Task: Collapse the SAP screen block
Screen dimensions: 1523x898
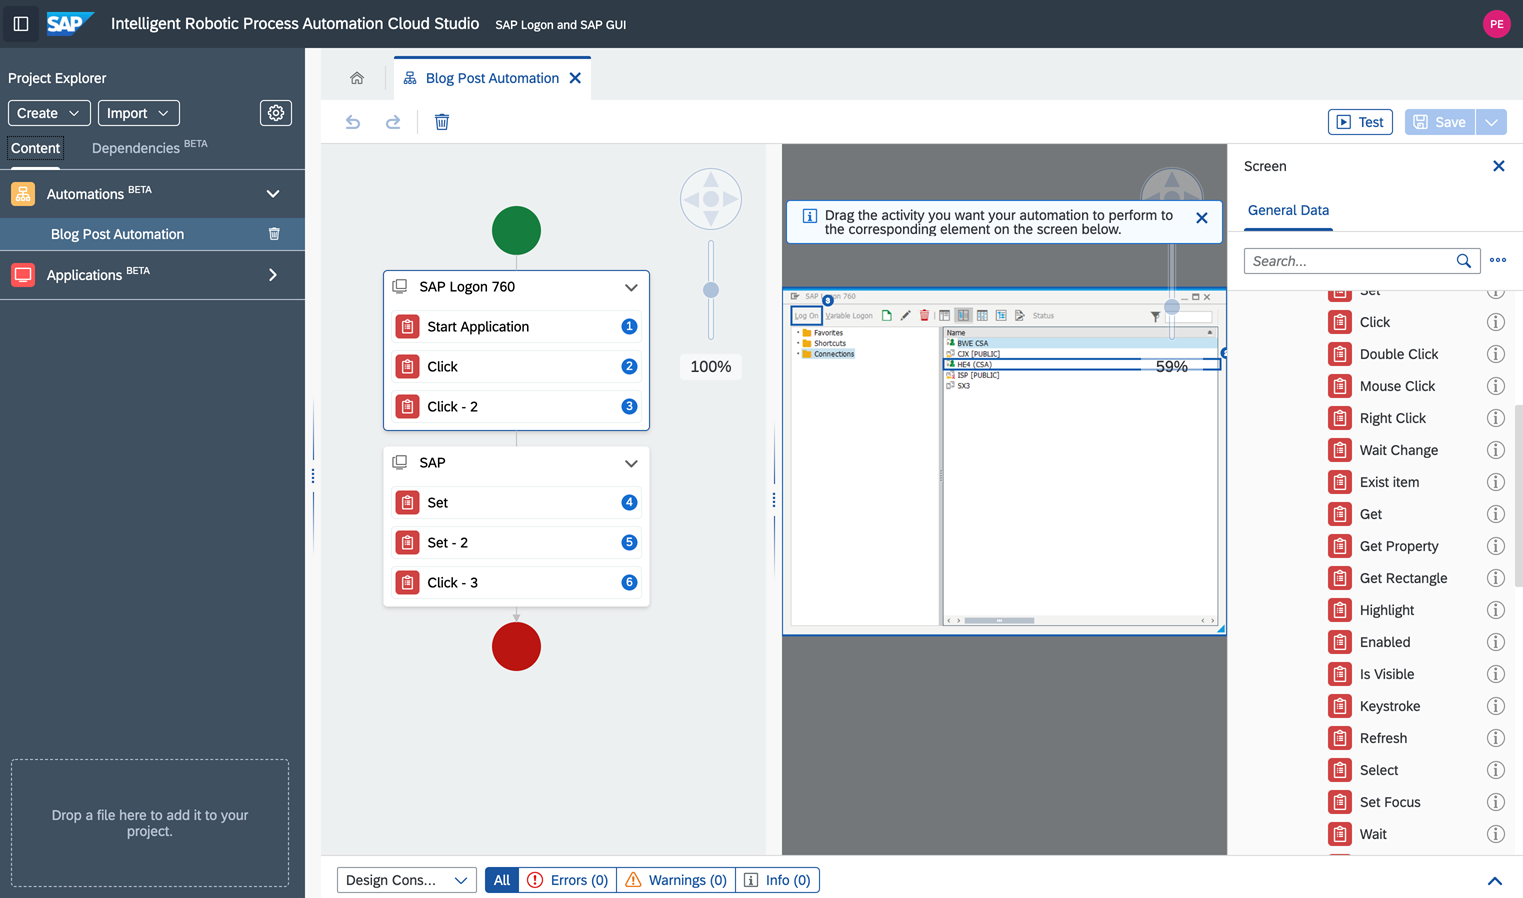Action: coord(631,463)
